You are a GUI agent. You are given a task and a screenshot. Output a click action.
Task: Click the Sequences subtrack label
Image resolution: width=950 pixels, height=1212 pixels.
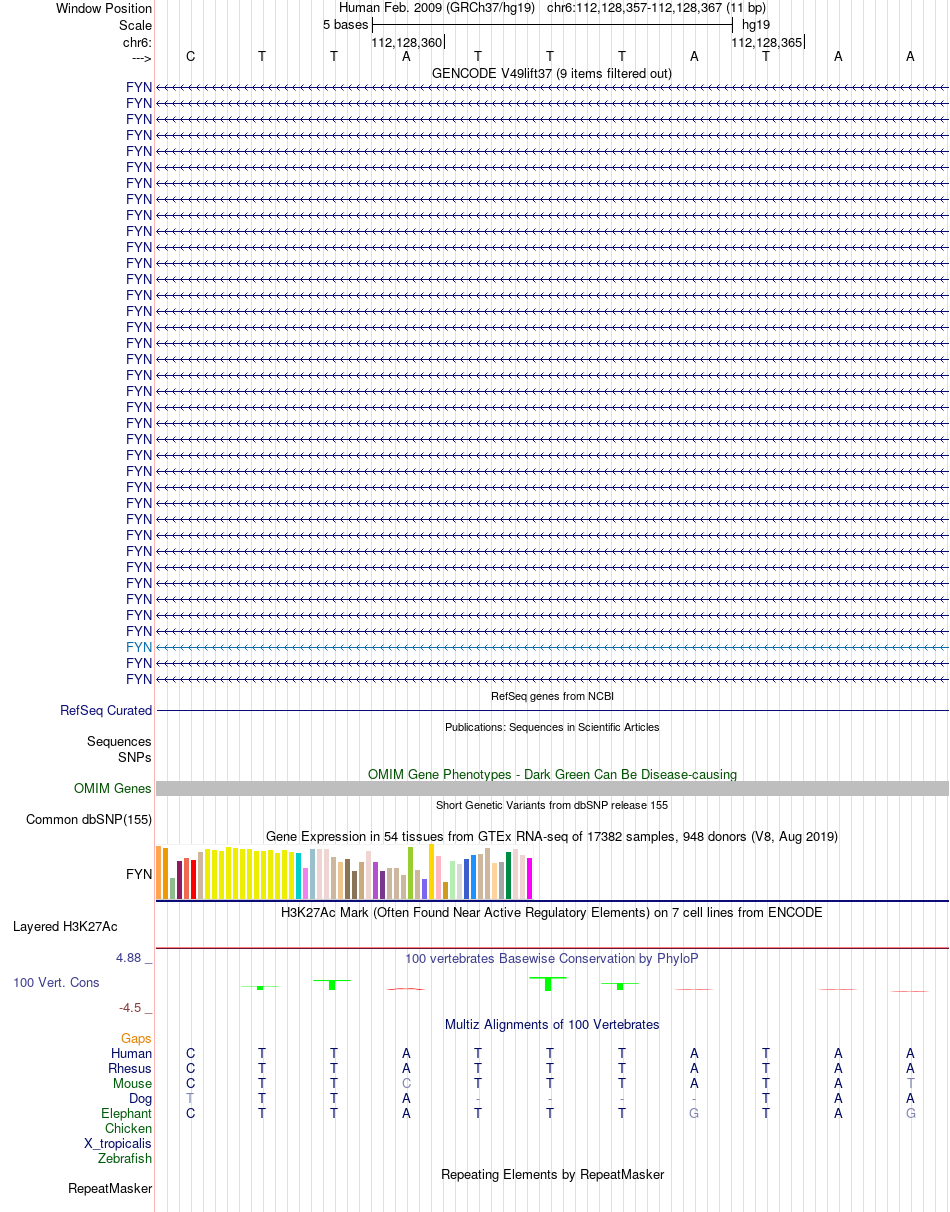[119, 742]
